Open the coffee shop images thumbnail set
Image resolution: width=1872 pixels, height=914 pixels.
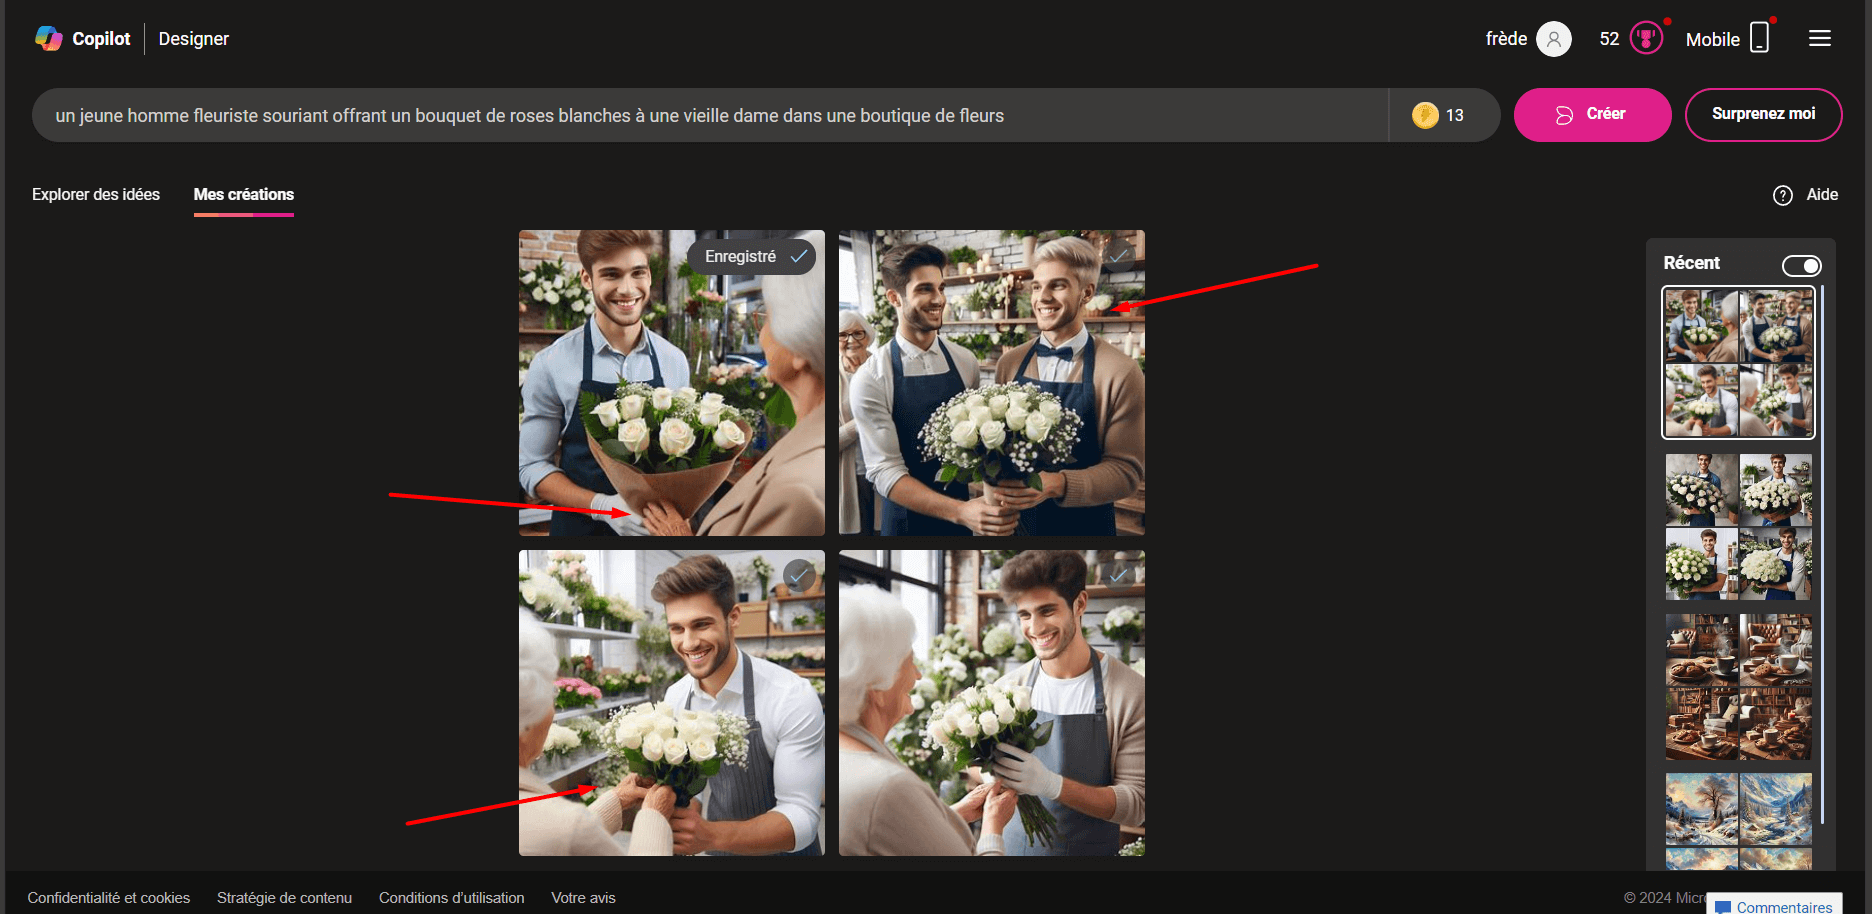tap(1738, 686)
